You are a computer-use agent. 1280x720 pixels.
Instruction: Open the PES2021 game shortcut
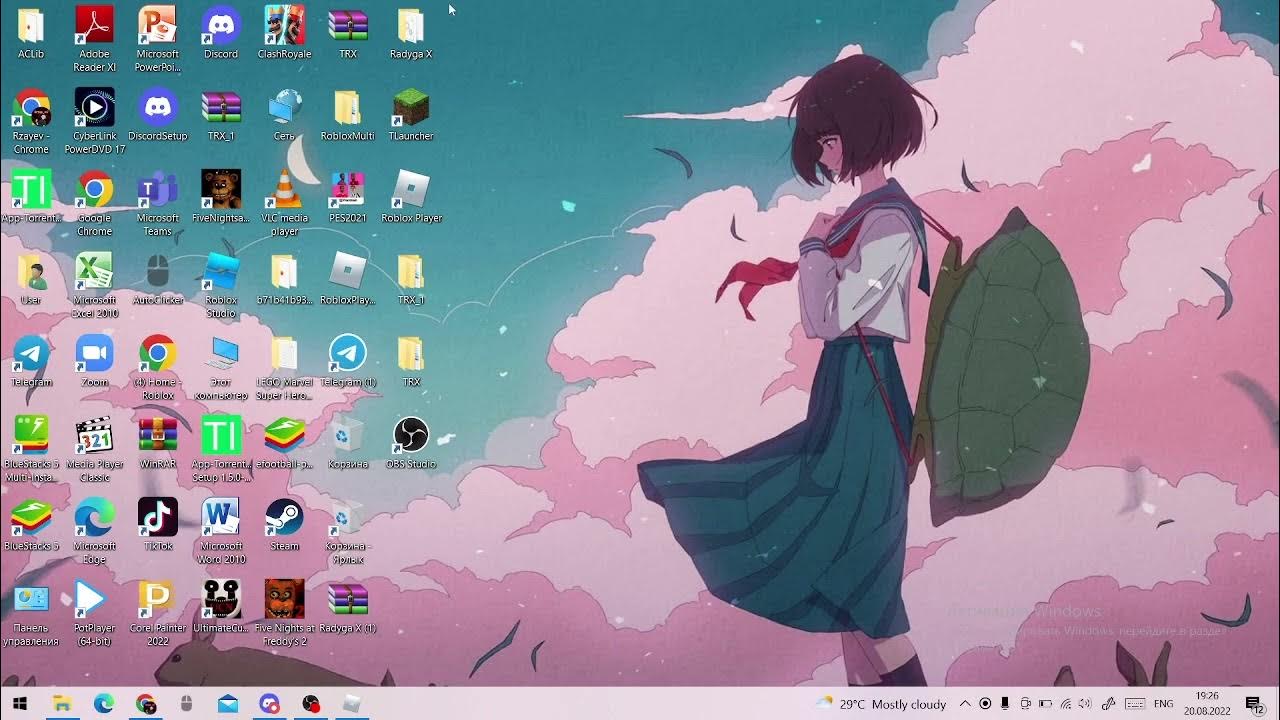pyautogui.click(x=348, y=197)
